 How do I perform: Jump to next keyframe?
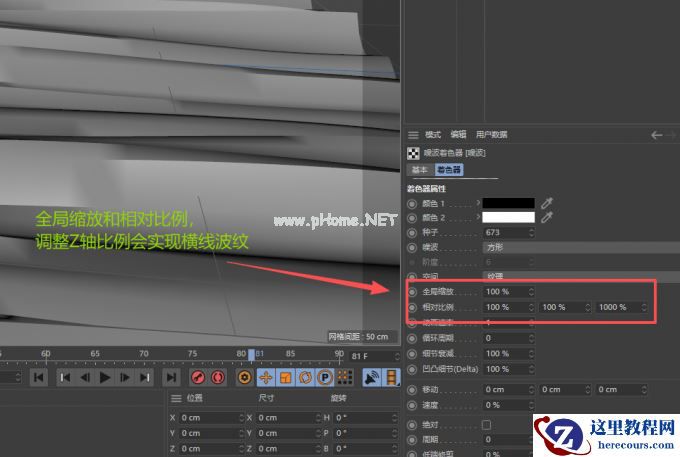[x=144, y=377]
